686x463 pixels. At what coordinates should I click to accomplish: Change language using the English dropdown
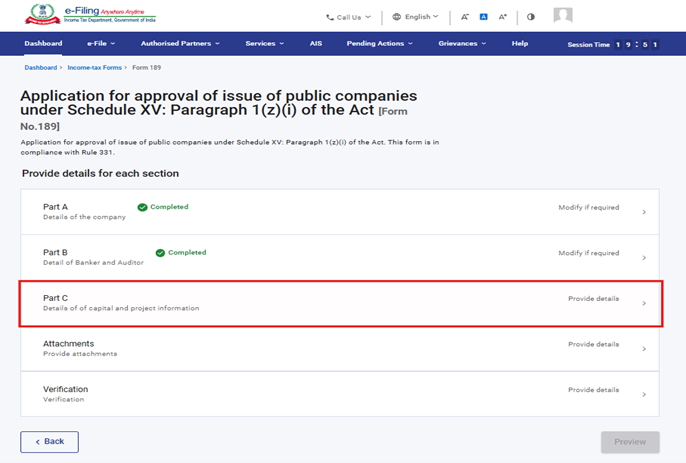[415, 17]
